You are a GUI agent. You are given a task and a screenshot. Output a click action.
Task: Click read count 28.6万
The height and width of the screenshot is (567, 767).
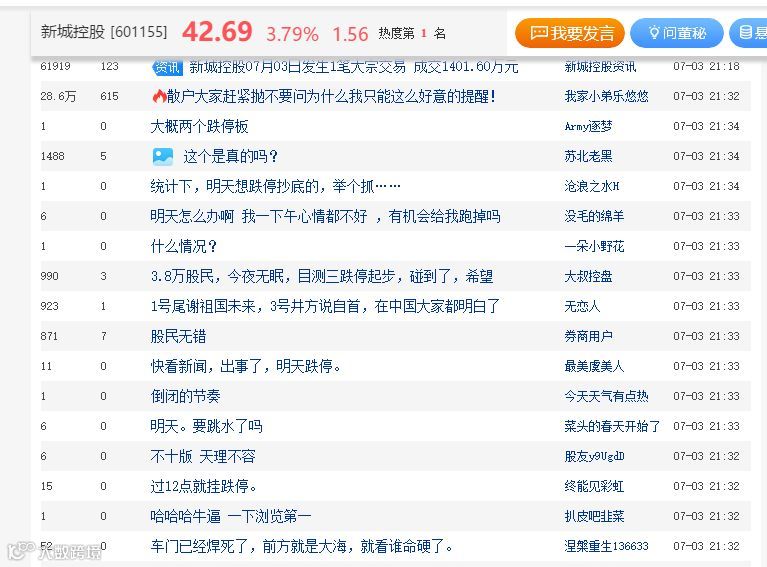58,96
